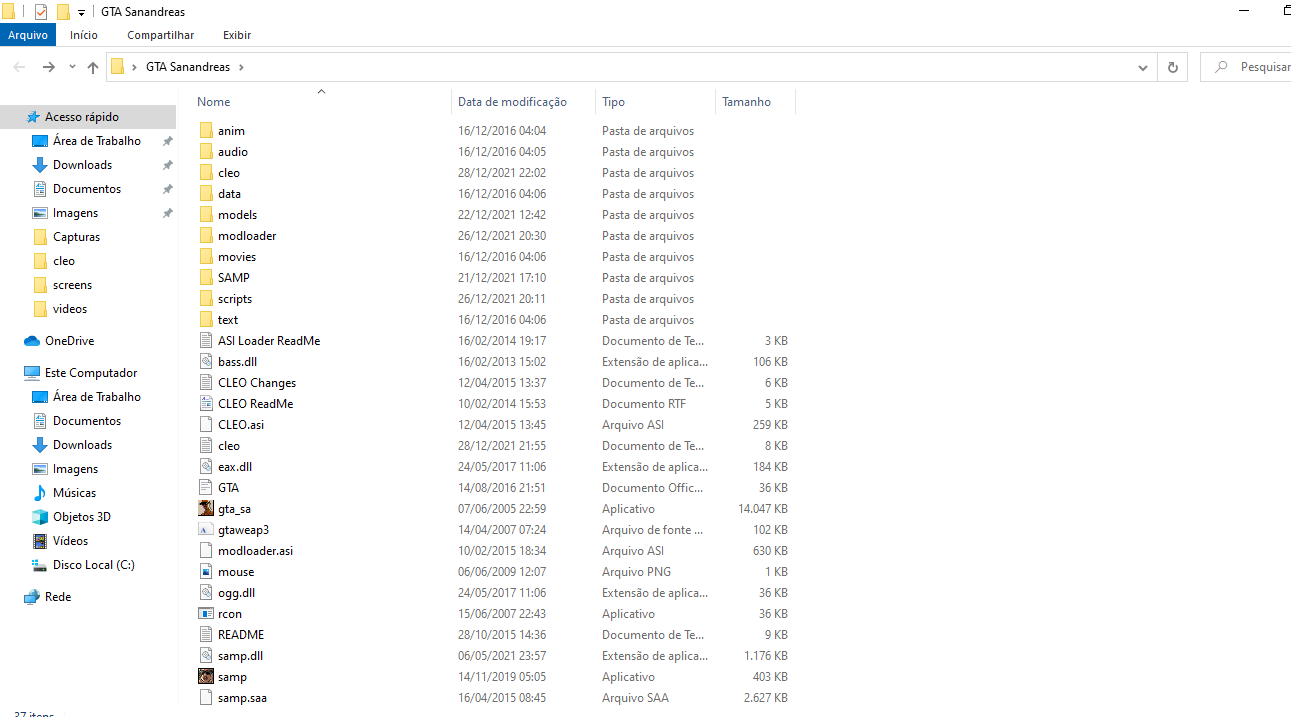This screenshot has height=717, width=1291.
Task: Open the anim folder icon
Action: click(x=206, y=131)
